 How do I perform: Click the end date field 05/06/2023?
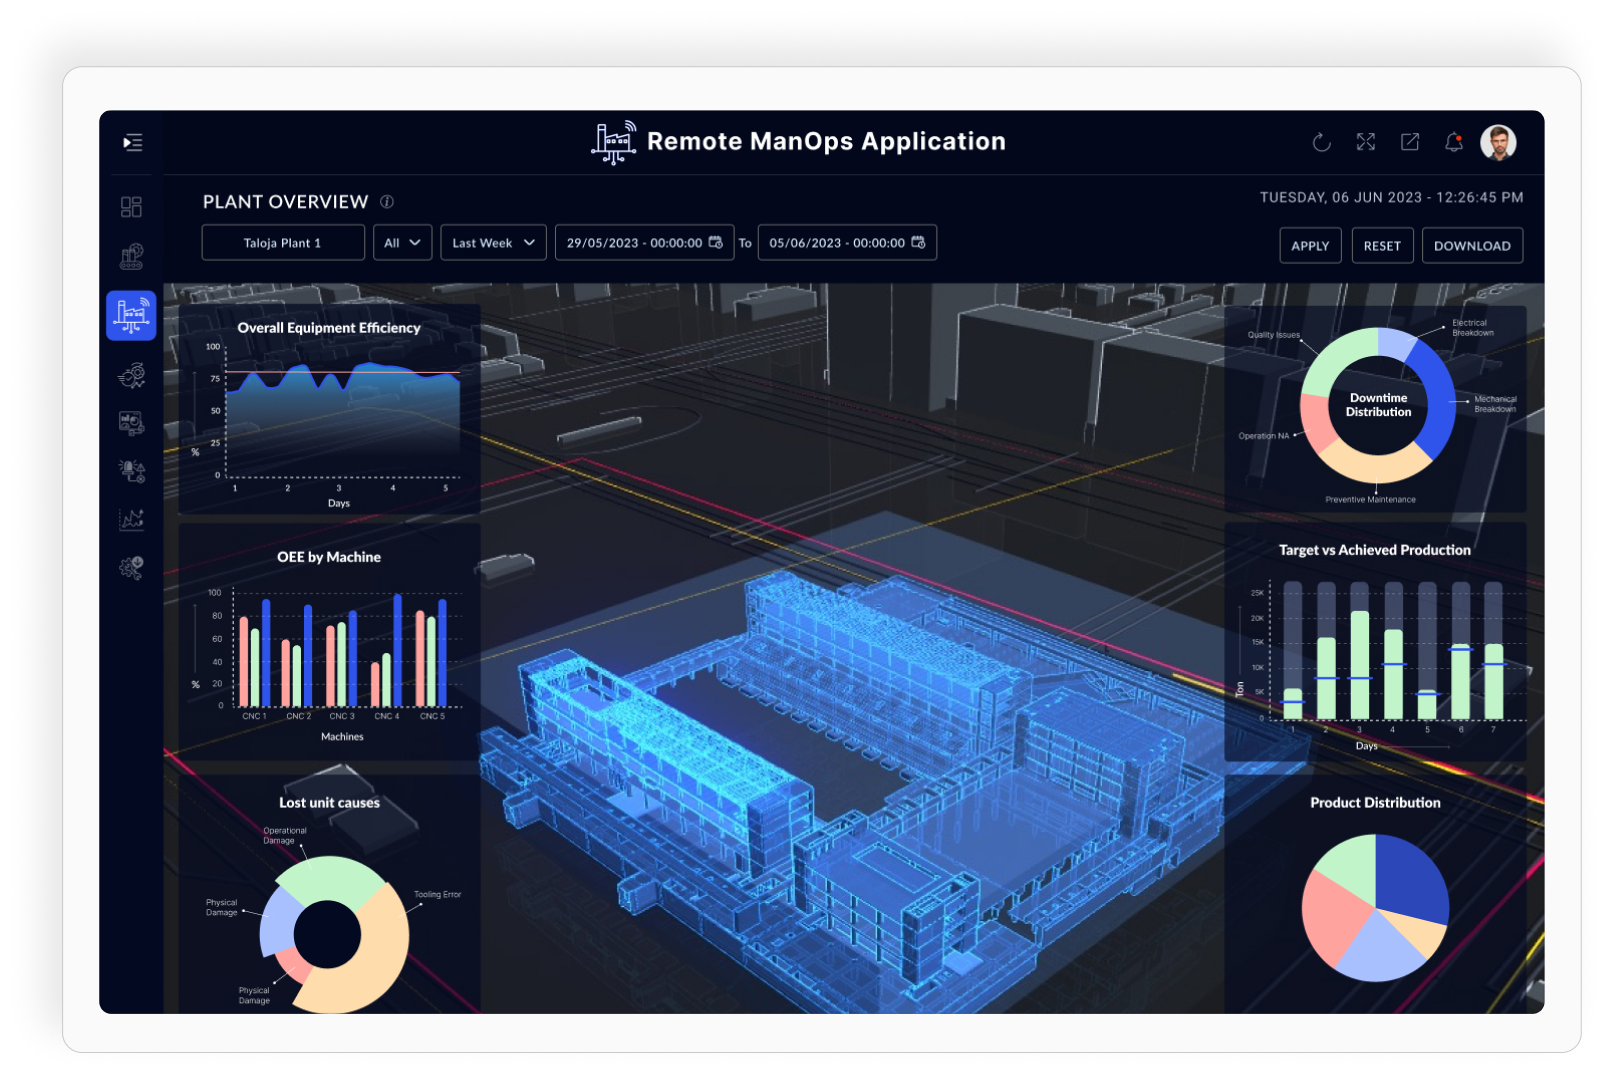[846, 243]
